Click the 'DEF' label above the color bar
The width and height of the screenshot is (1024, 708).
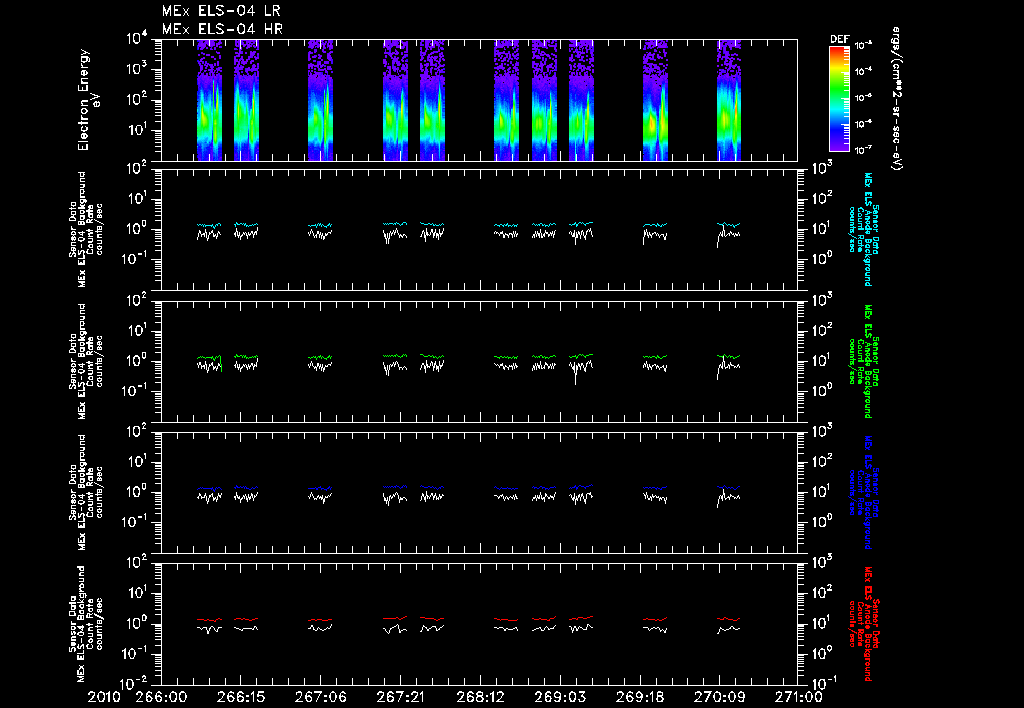tap(839, 39)
